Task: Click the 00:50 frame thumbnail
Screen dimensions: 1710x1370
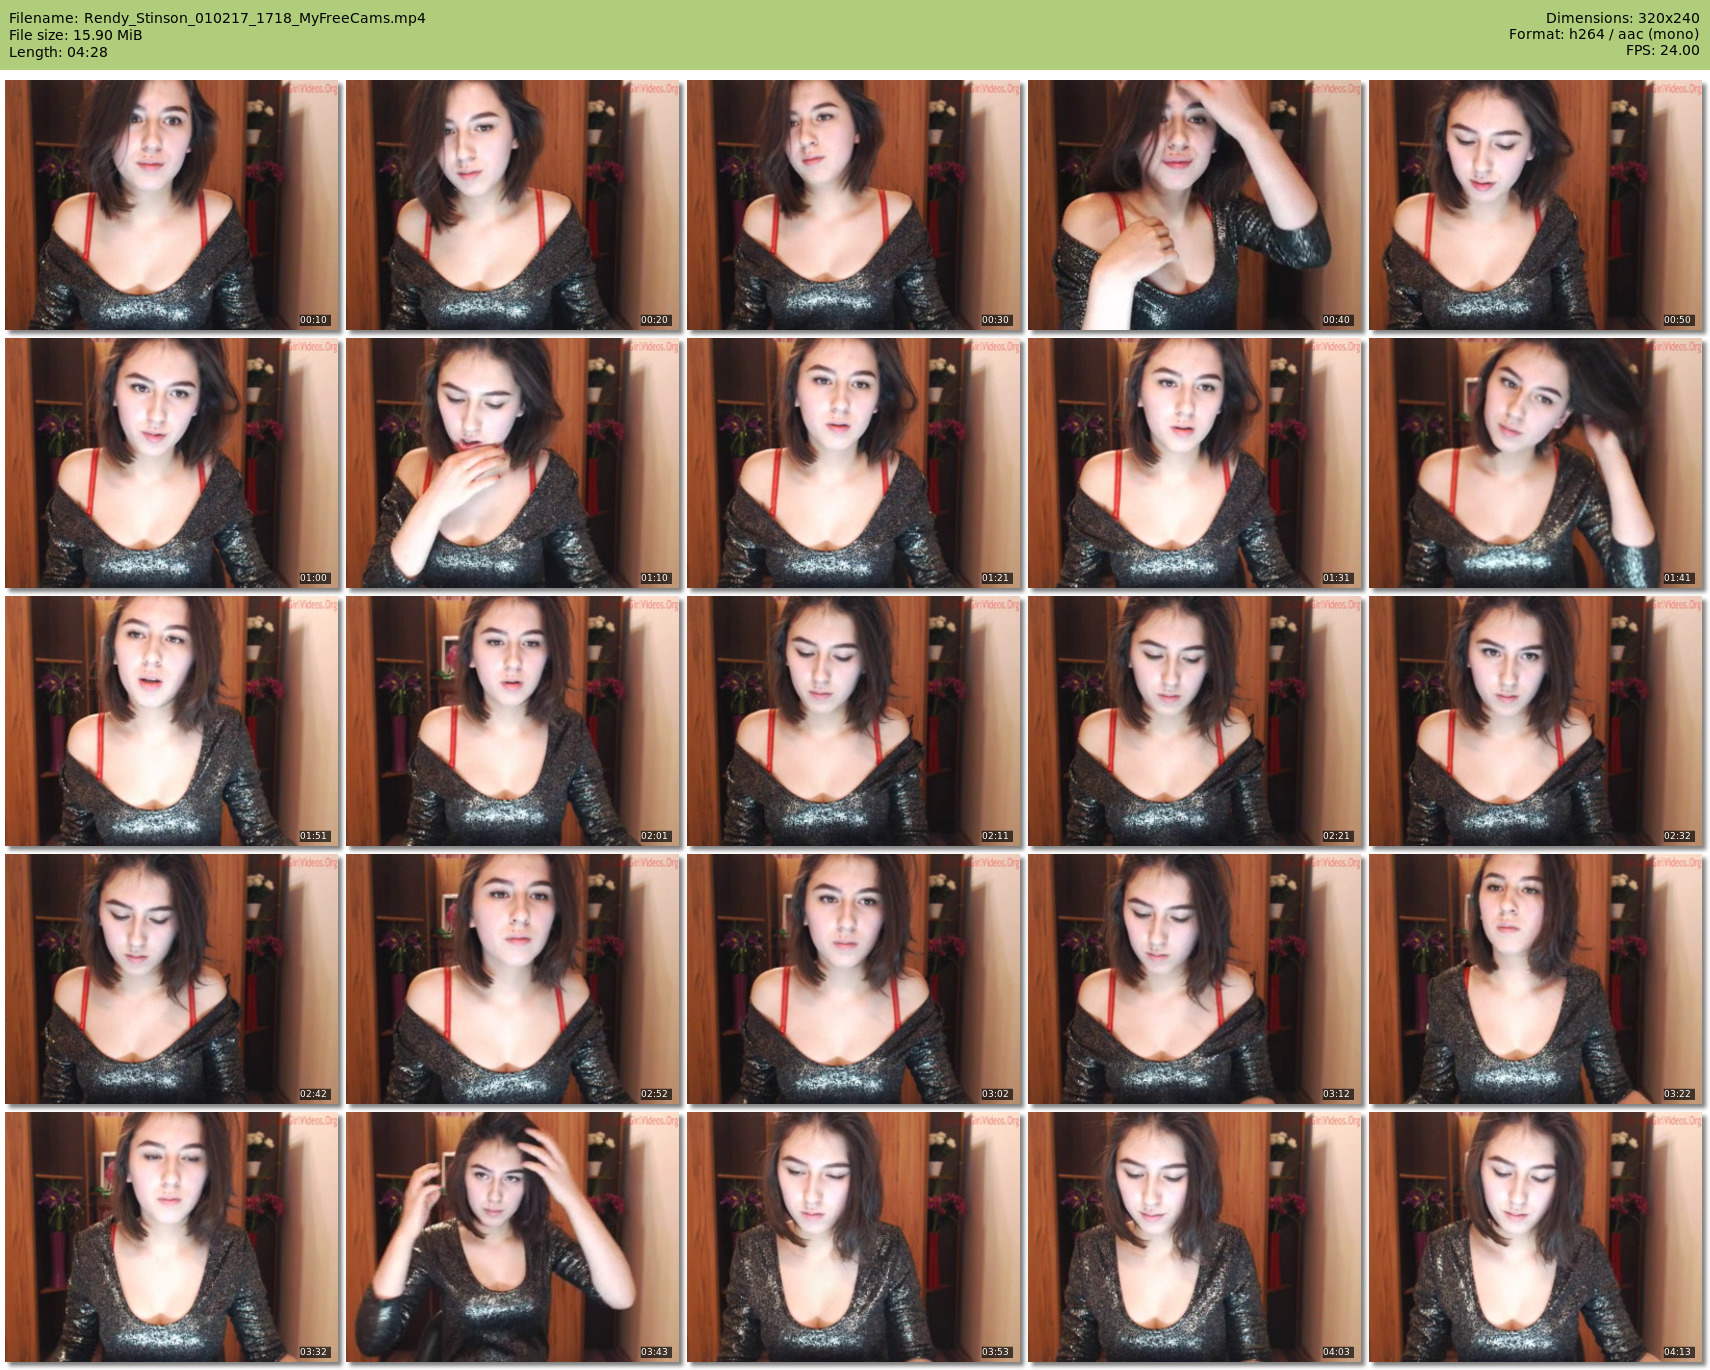Action: coord(1536,205)
